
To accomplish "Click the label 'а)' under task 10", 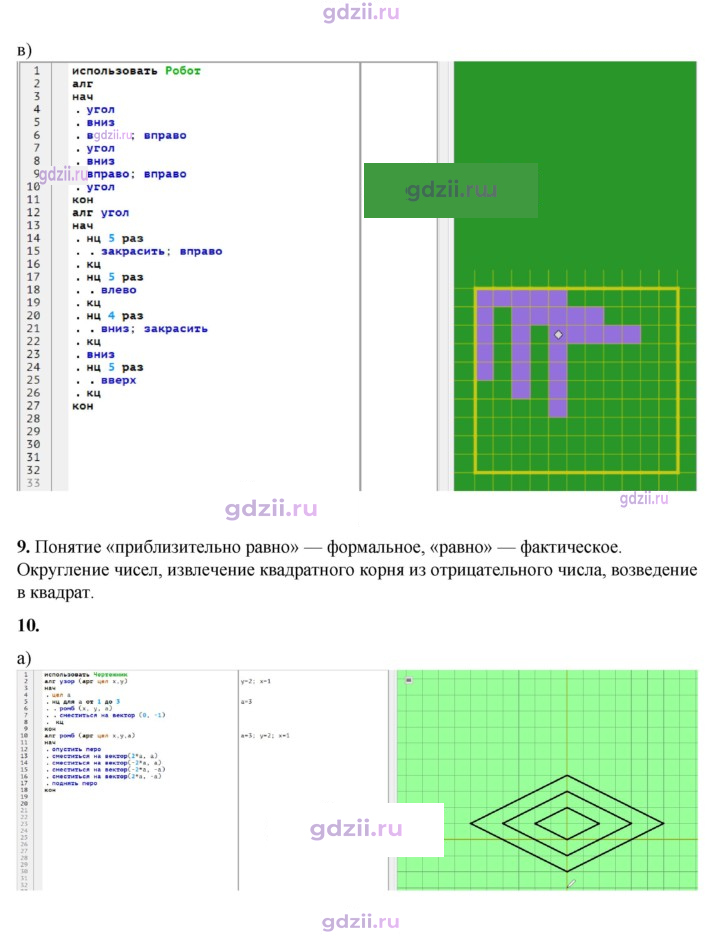I will (24, 659).
